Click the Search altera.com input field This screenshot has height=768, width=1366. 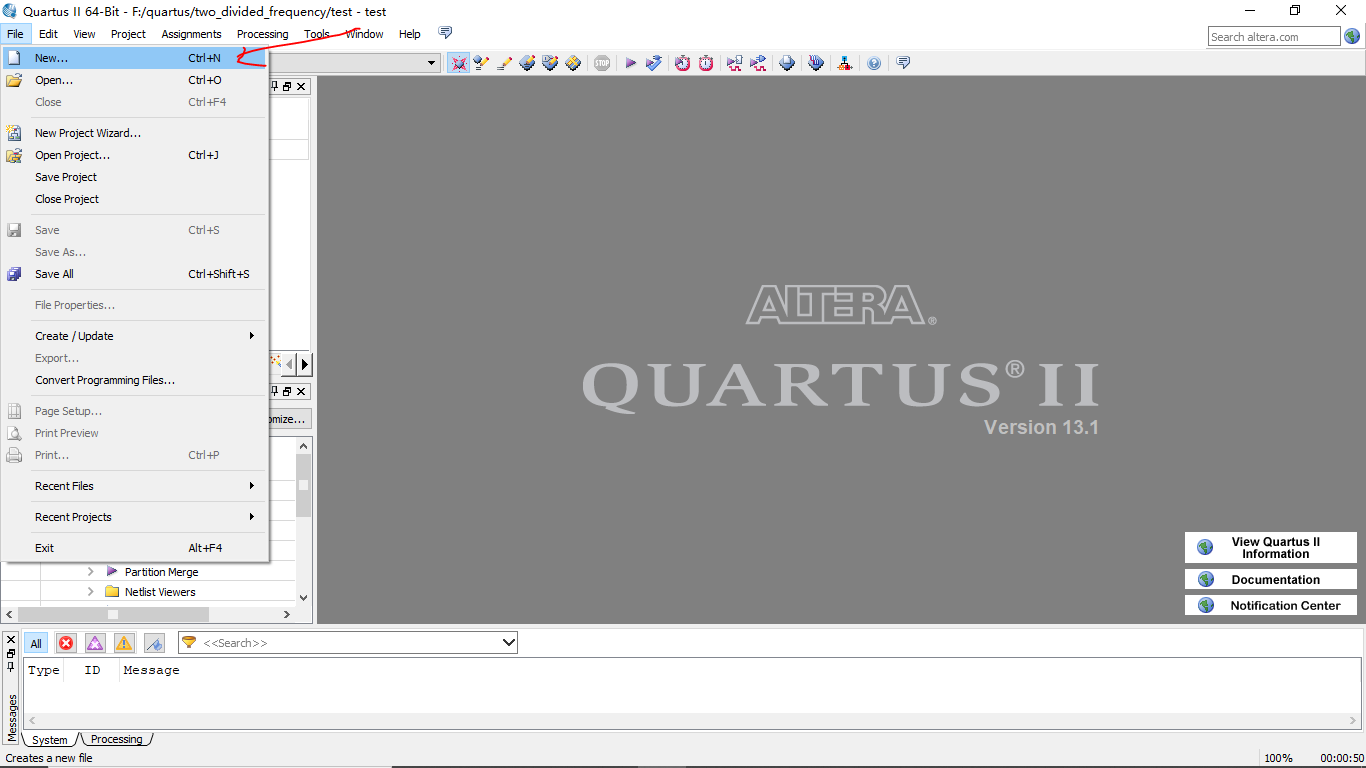pos(1272,35)
